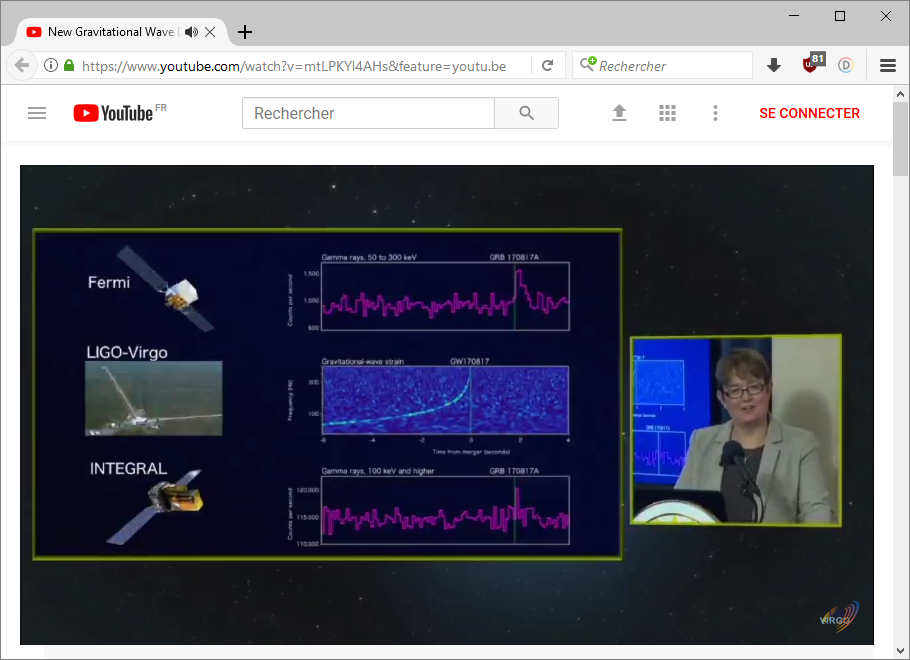
Task: Open the YouTube apps grid
Action: [x=668, y=113]
